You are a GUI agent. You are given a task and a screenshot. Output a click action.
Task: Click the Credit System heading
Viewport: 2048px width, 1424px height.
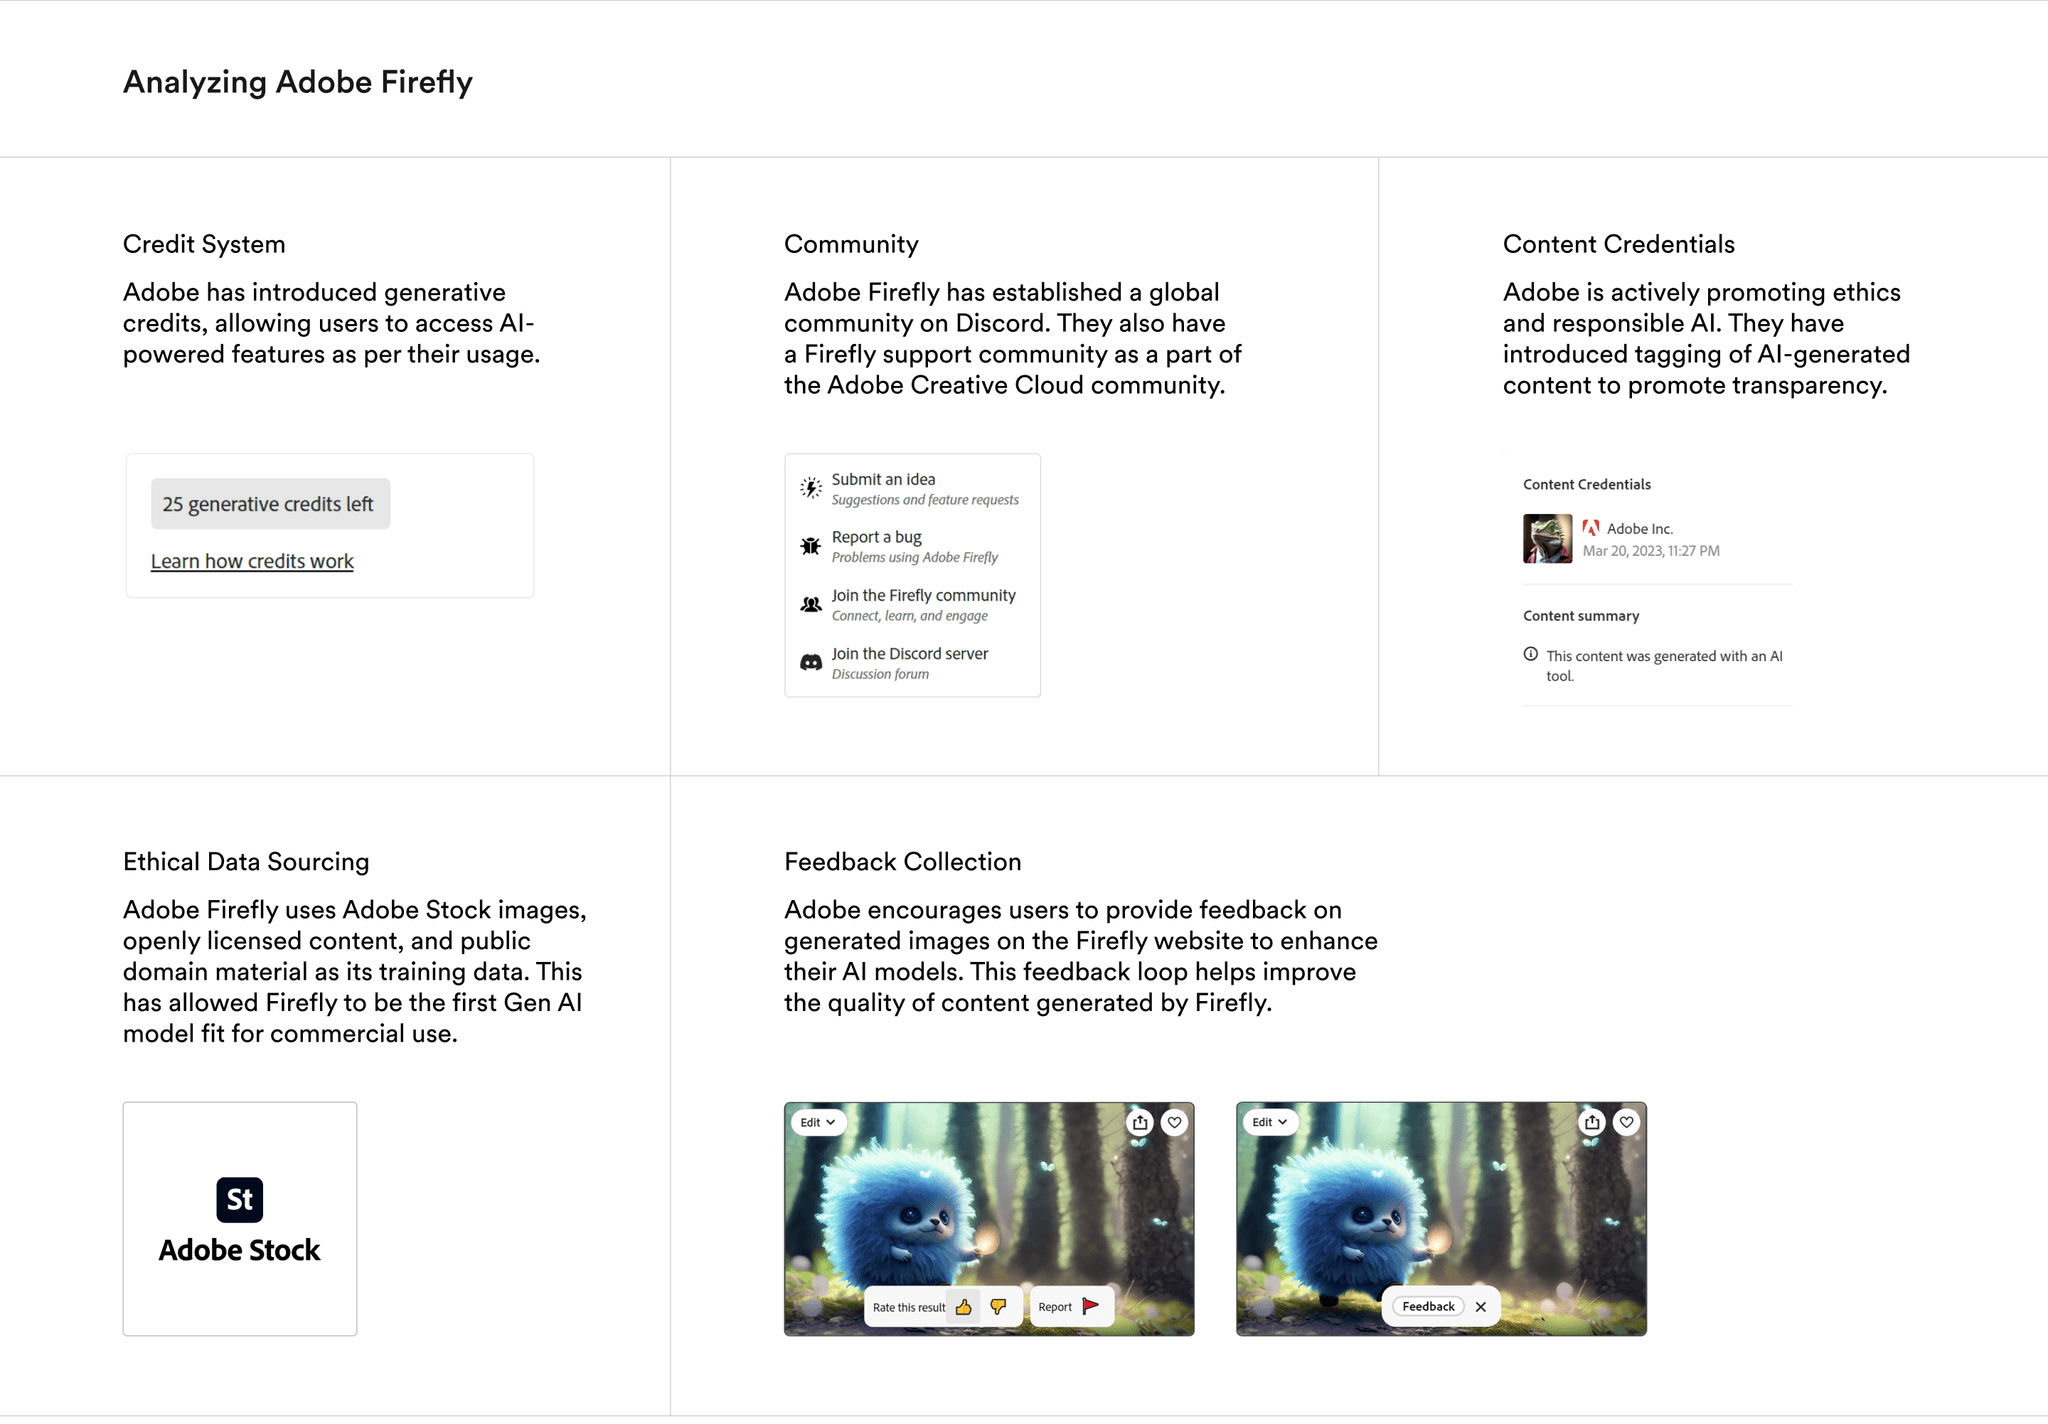pyautogui.click(x=204, y=244)
